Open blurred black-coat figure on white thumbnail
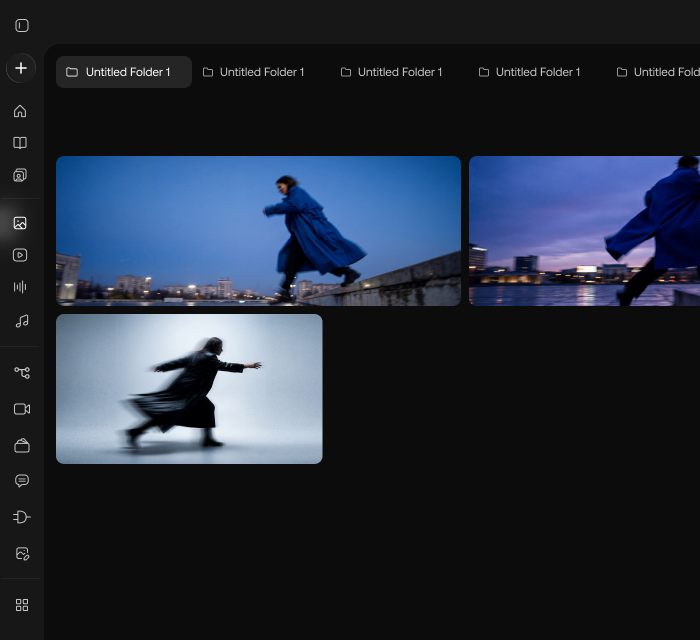This screenshot has width=700, height=640. click(189, 389)
